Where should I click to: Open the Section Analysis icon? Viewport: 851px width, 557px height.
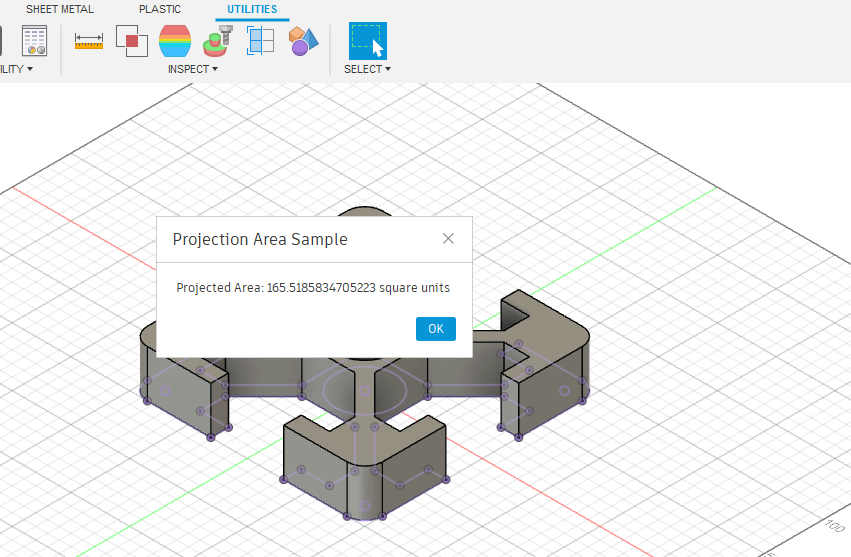click(261, 41)
